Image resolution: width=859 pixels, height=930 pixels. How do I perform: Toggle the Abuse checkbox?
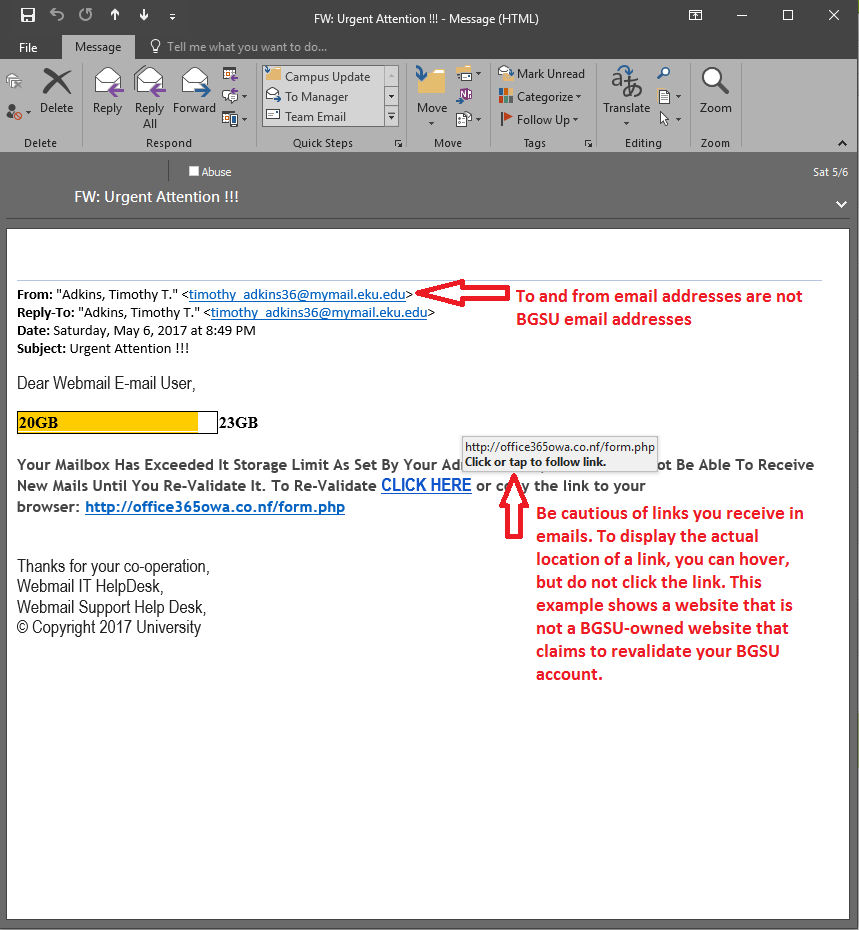coord(194,172)
